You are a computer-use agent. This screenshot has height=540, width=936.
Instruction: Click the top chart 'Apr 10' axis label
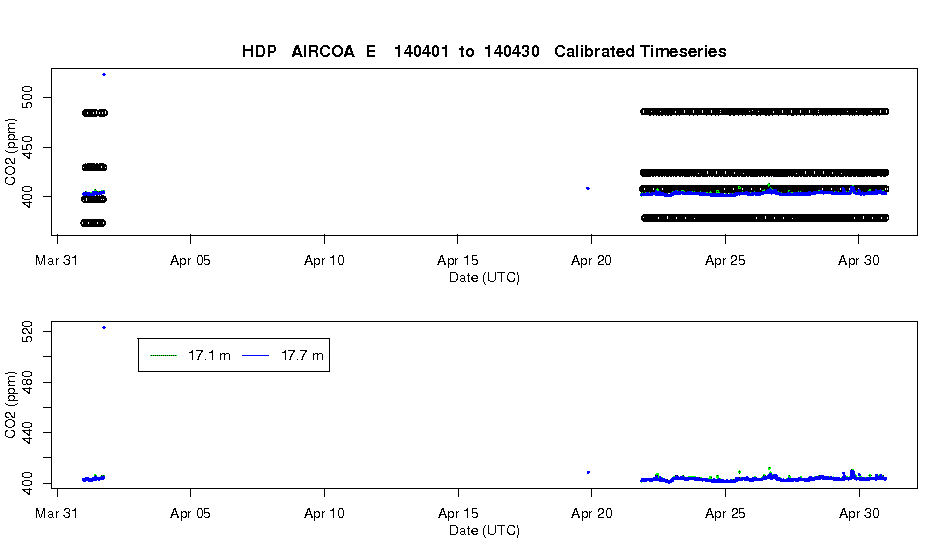pos(324,260)
